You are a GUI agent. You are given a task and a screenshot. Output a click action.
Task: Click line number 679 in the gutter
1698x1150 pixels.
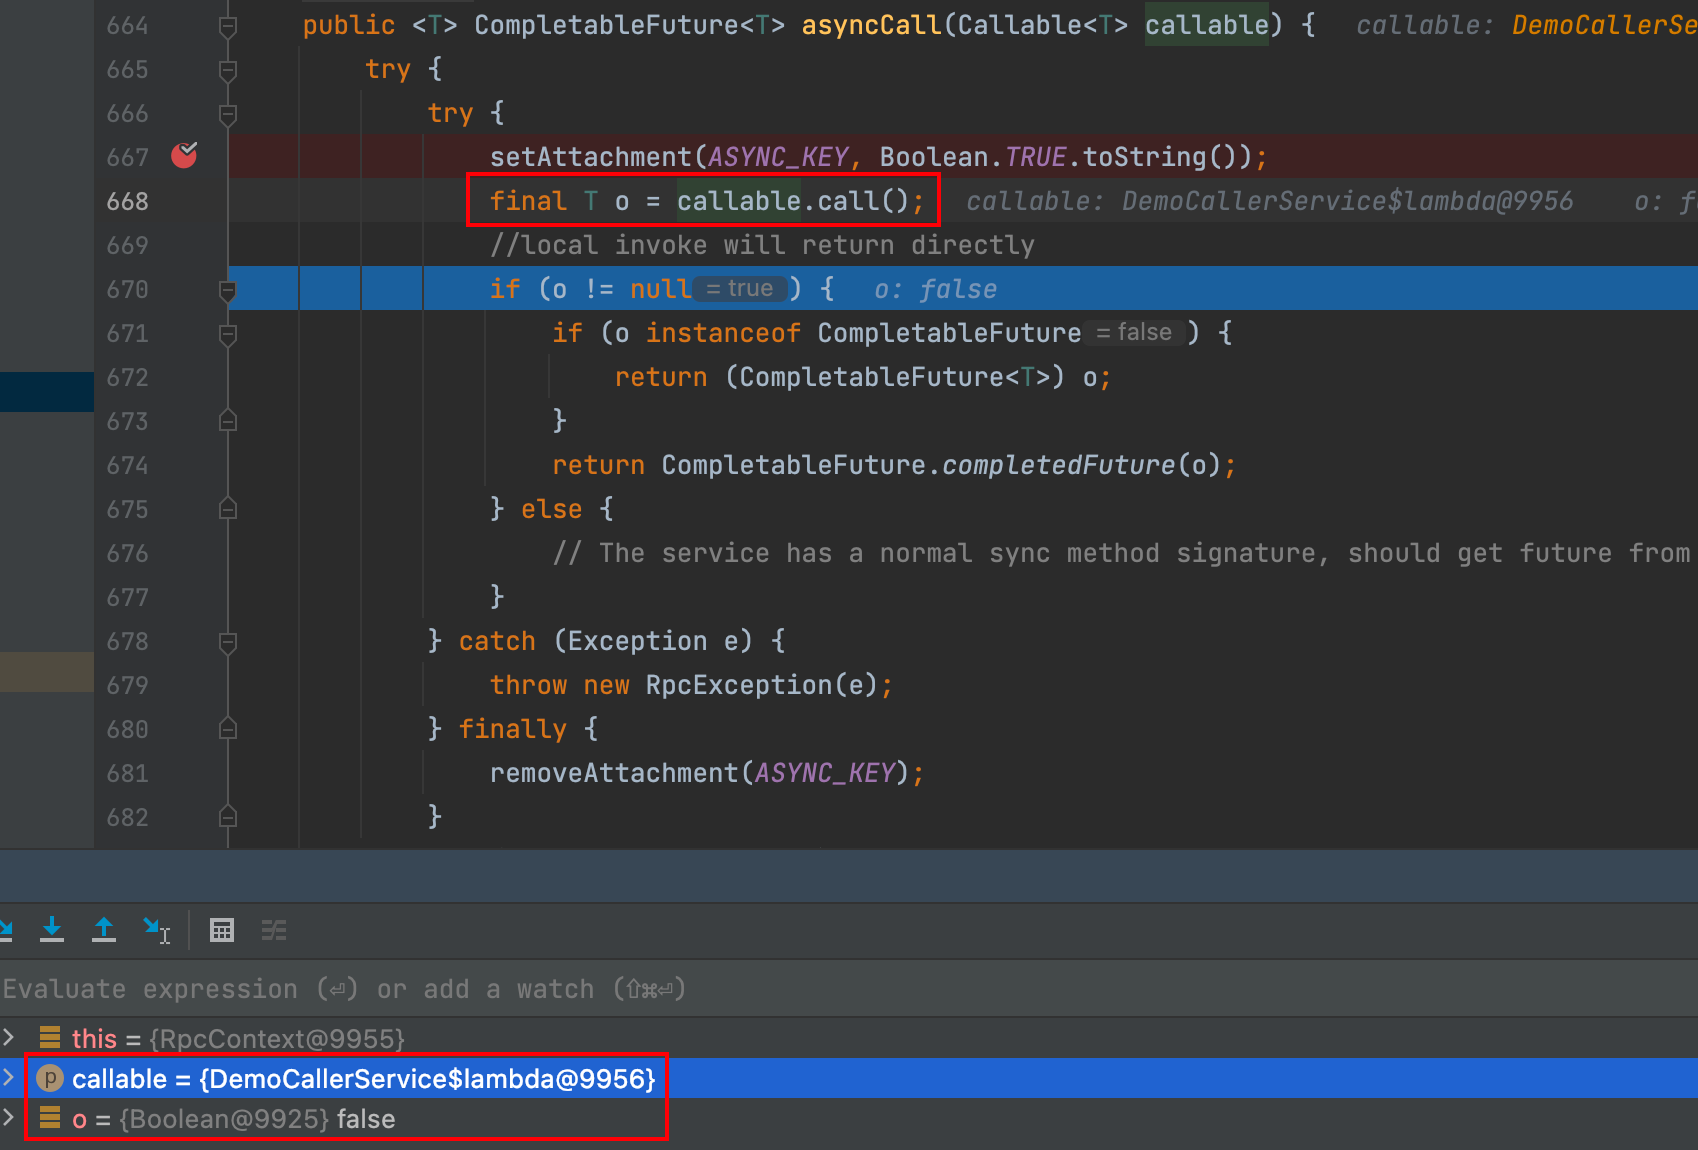[128, 685]
